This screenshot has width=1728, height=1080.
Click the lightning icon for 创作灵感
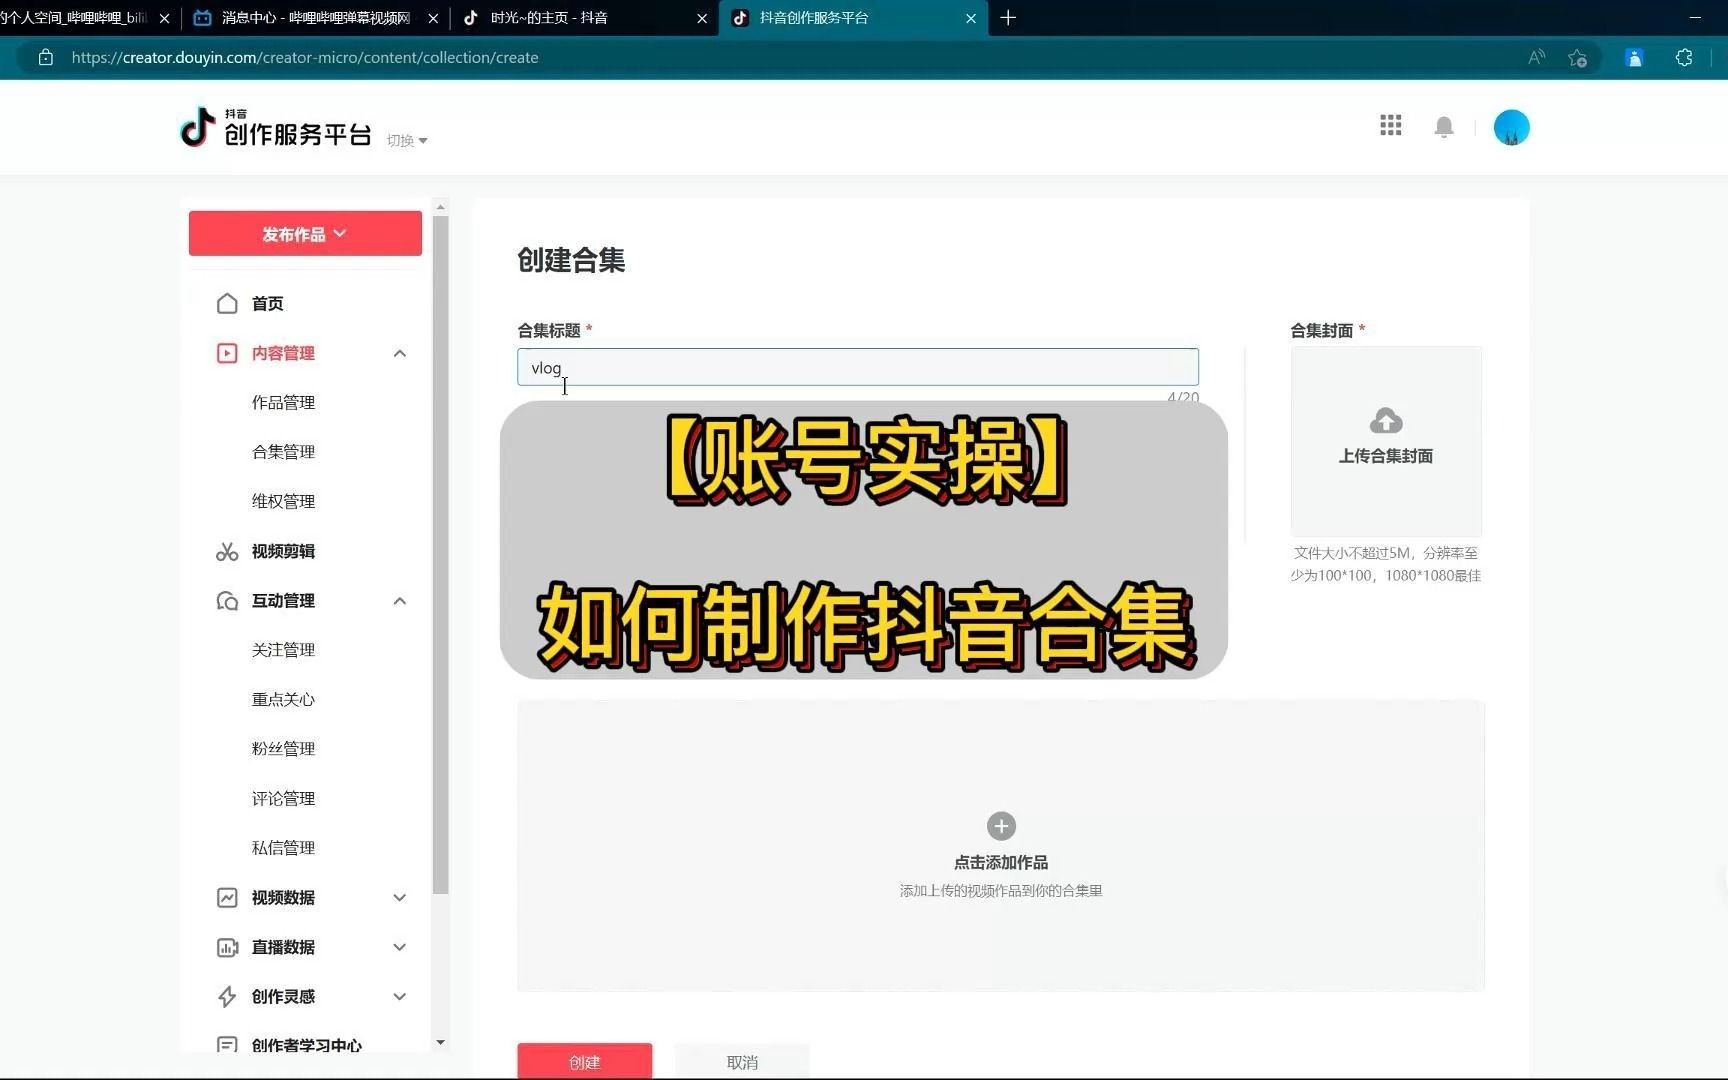227,996
